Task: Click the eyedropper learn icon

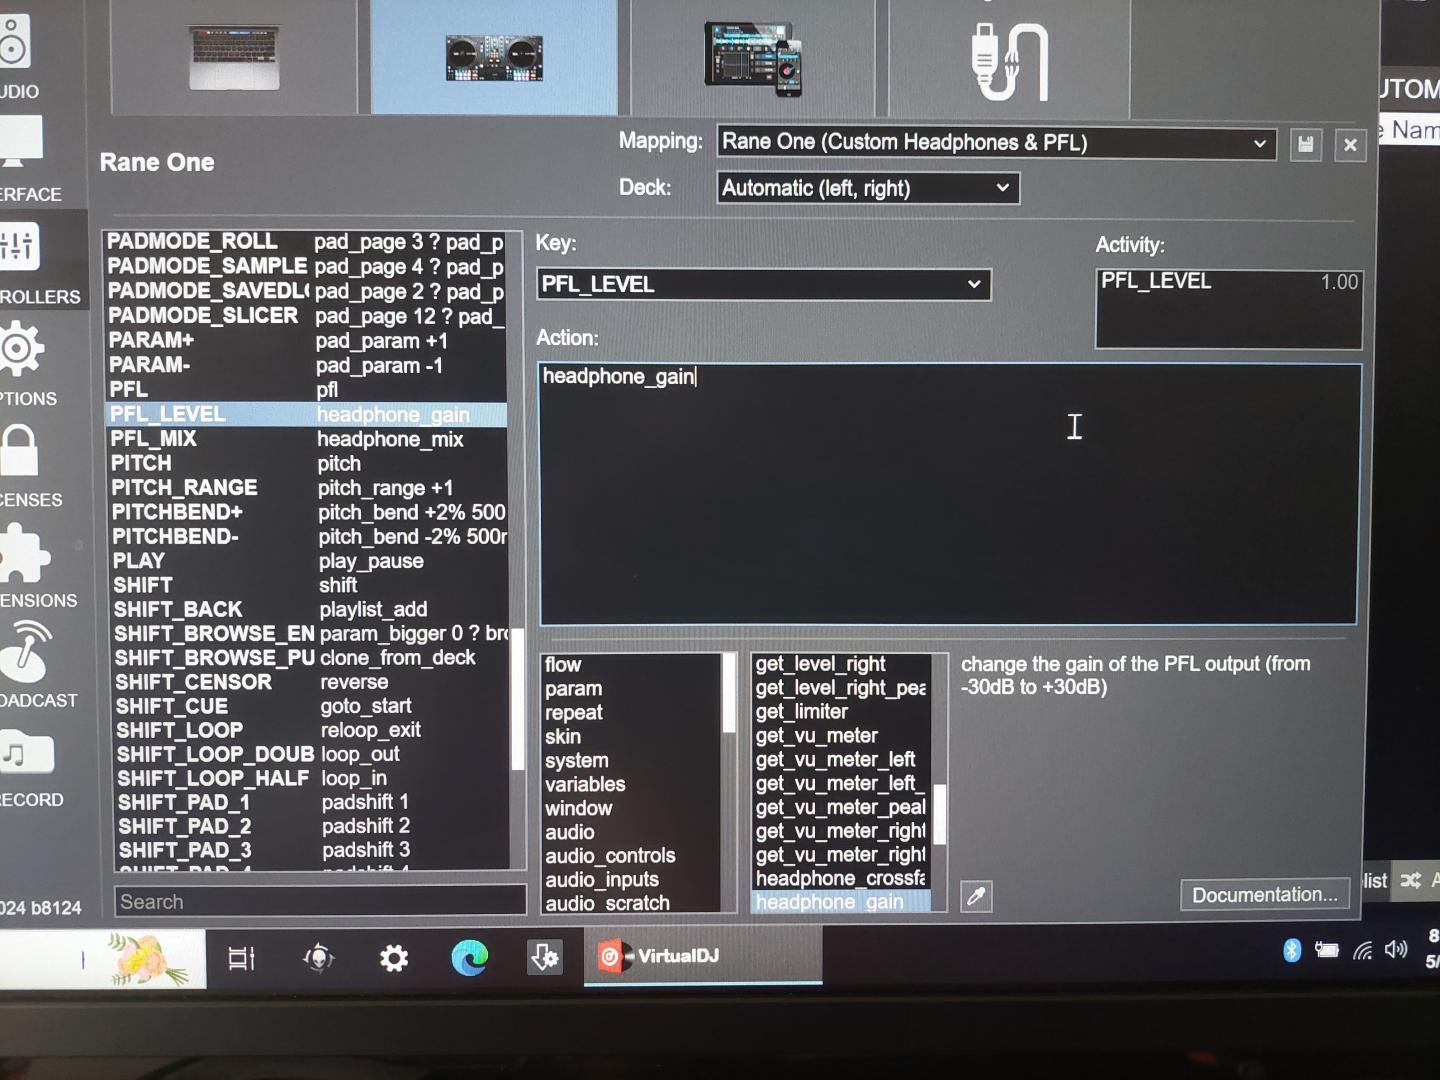Action: click(976, 896)
